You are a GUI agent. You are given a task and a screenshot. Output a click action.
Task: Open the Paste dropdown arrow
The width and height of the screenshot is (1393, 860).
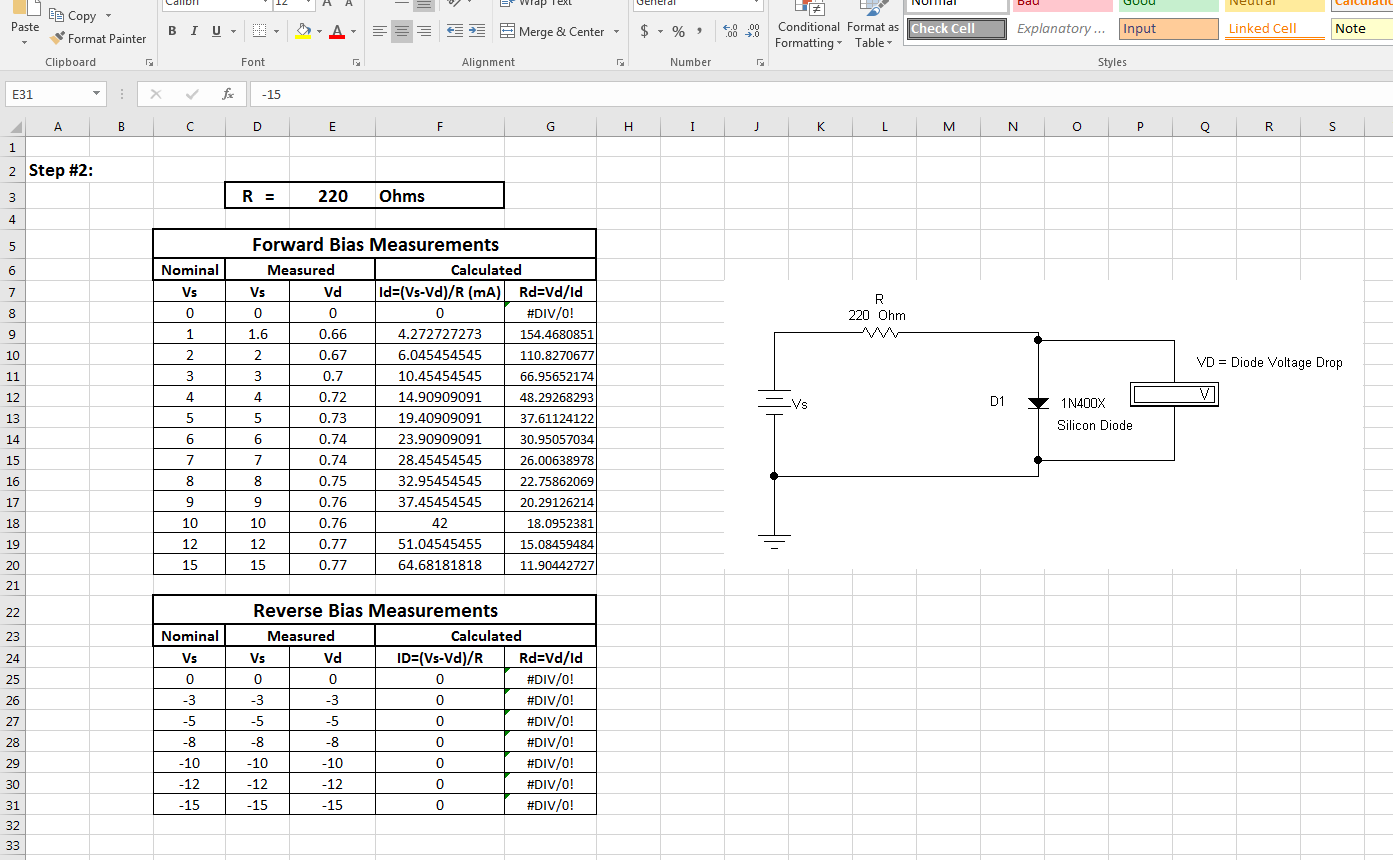click(25, 42)
